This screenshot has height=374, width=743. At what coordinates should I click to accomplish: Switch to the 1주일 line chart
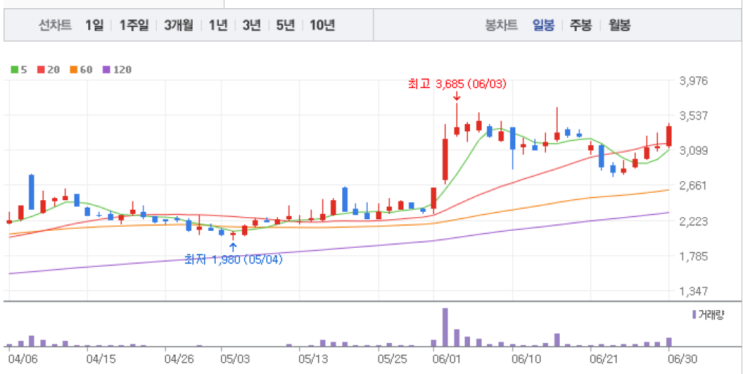click(134, 25)
